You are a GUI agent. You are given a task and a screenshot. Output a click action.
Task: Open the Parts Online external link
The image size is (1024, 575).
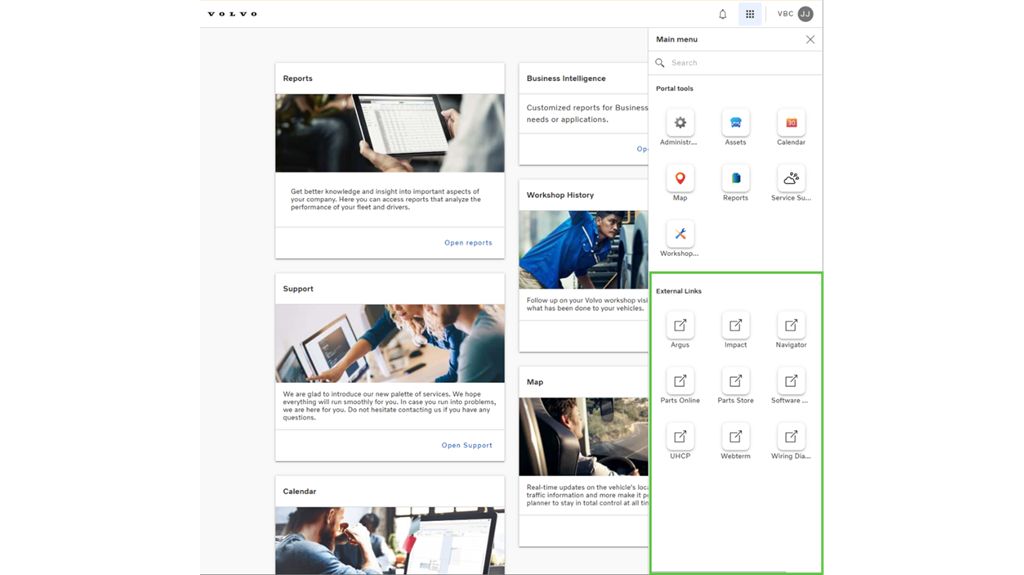680,382
